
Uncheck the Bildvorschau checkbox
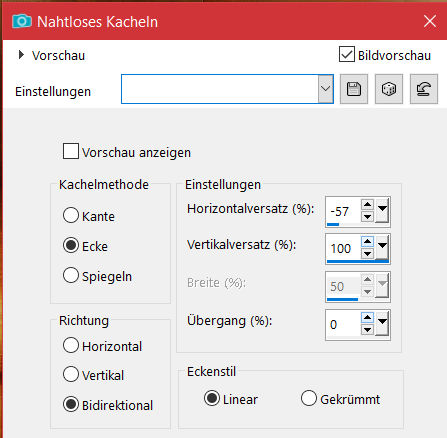[x=347, y=54]
